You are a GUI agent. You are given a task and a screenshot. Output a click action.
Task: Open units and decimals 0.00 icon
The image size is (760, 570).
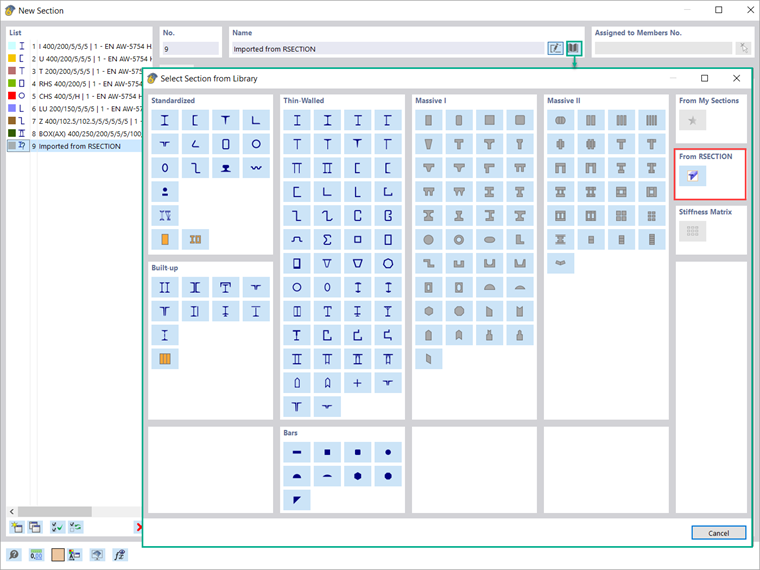(x=36, y=554)
